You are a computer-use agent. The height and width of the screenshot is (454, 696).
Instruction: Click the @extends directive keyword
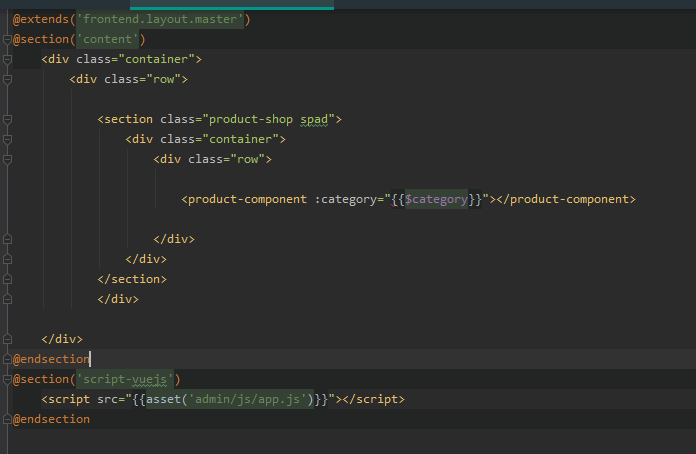tap(41, 20)
